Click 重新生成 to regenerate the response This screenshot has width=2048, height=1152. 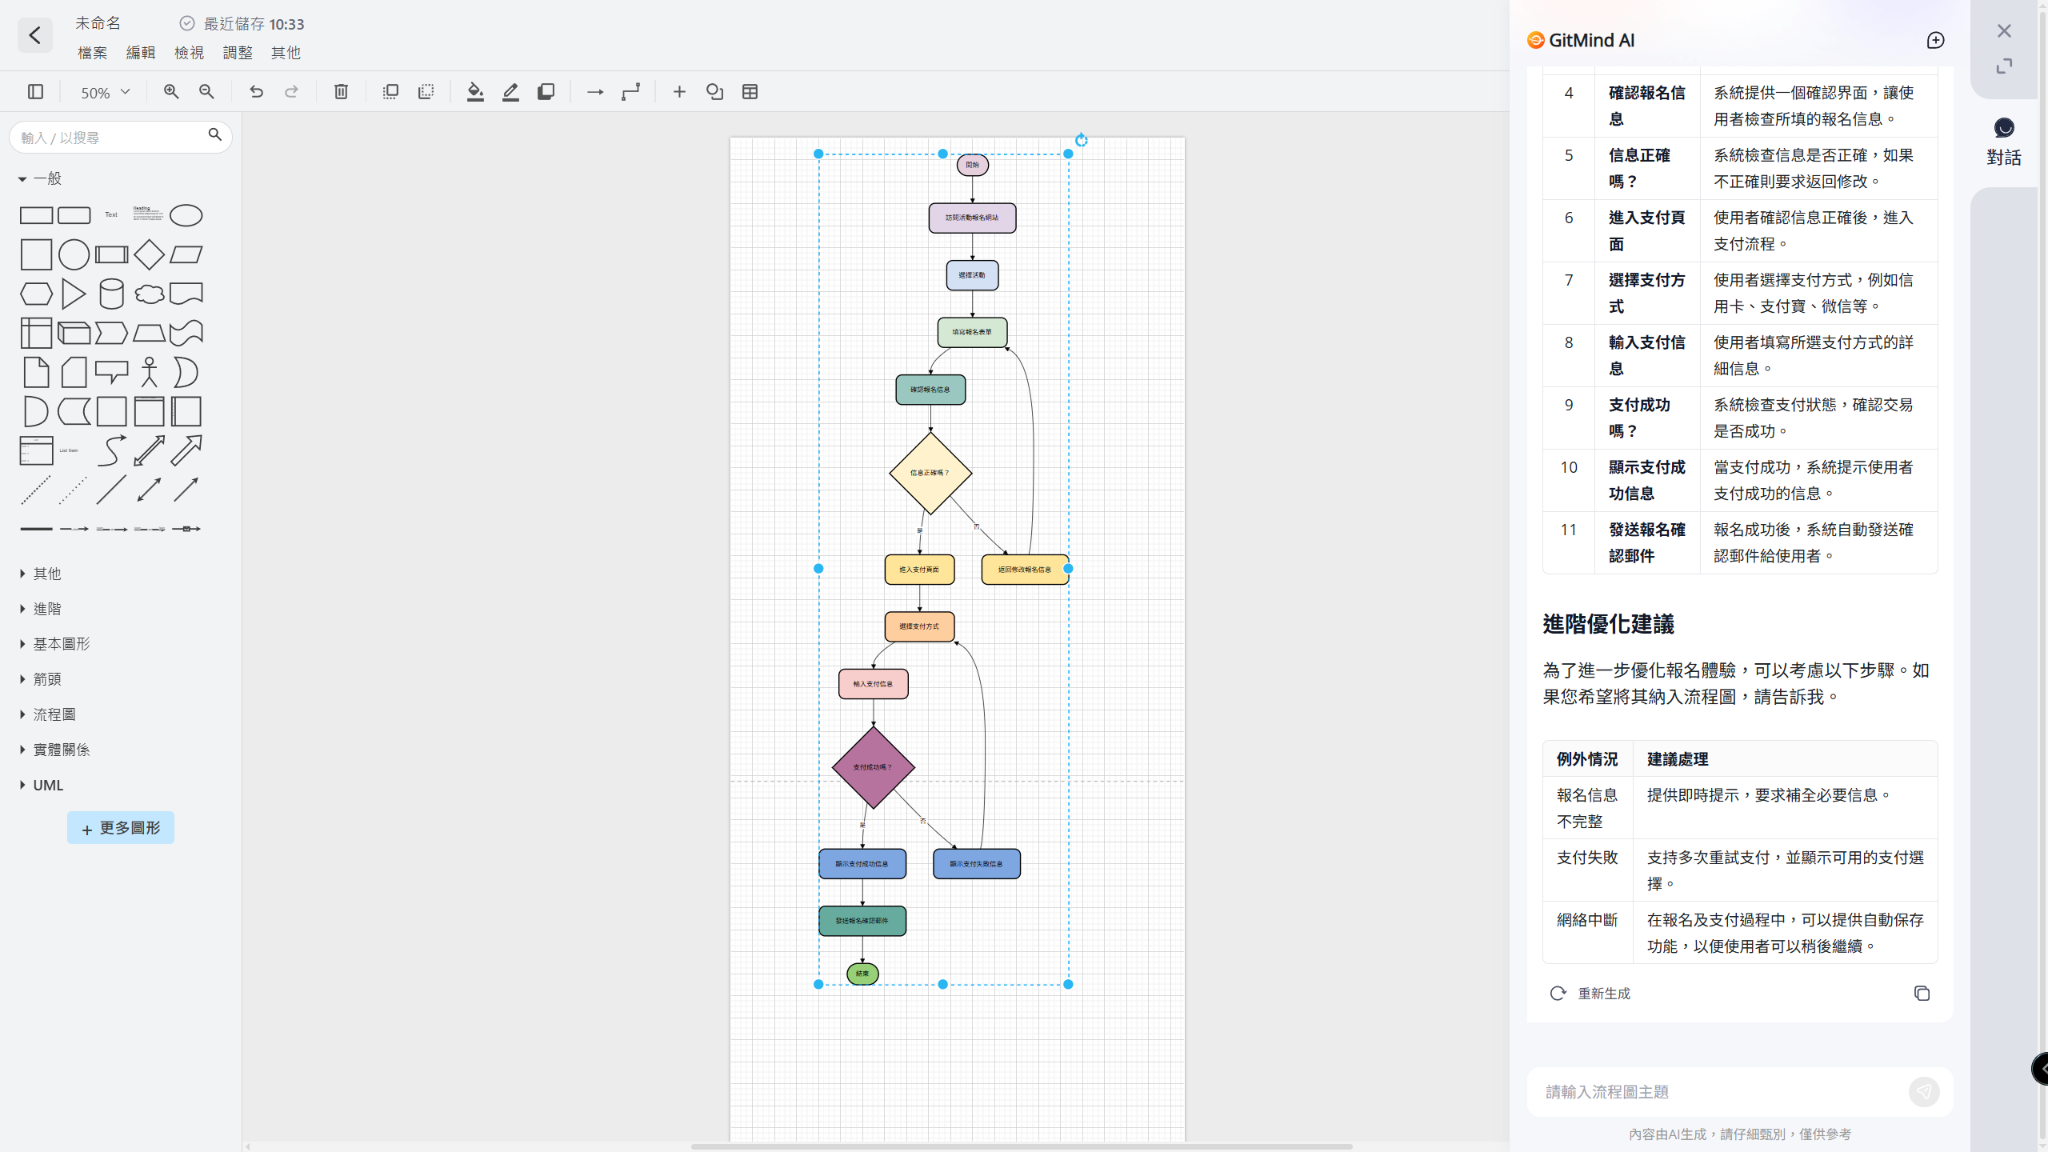[1590, 994]
